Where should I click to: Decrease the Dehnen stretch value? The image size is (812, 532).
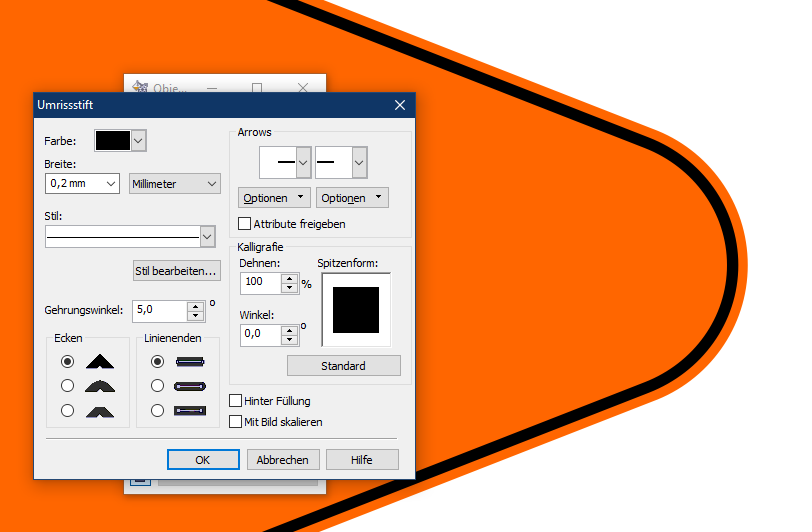coord(289,288)
